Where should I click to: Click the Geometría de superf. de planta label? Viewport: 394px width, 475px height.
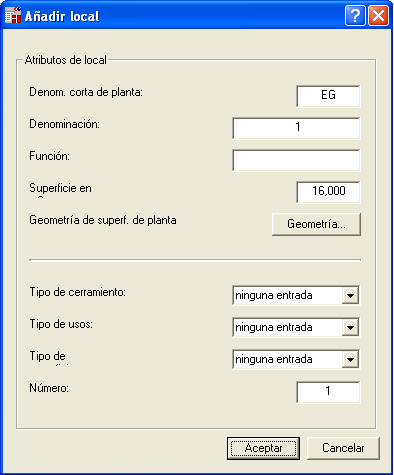[x=103, y=220]
